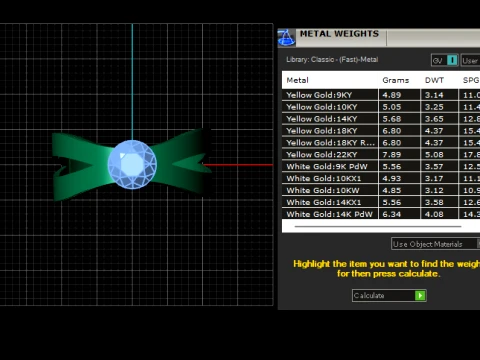Select the White Gold:14KX1 row
The width and height of the screenshot is (480, 360).
pos(381,202)
